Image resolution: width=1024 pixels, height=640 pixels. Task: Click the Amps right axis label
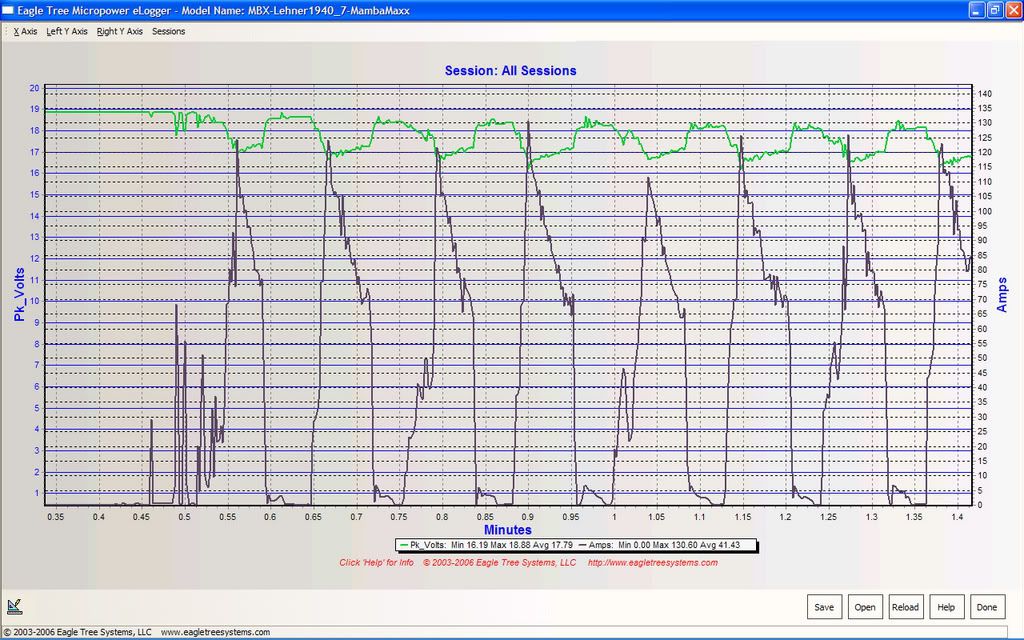point(1003,295)
